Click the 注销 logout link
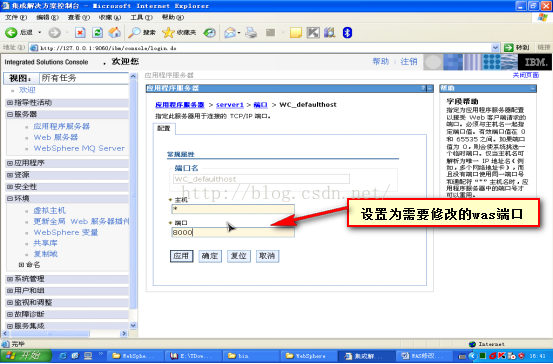The height and width of the screenshot is (364, 553). click(409, 62)
